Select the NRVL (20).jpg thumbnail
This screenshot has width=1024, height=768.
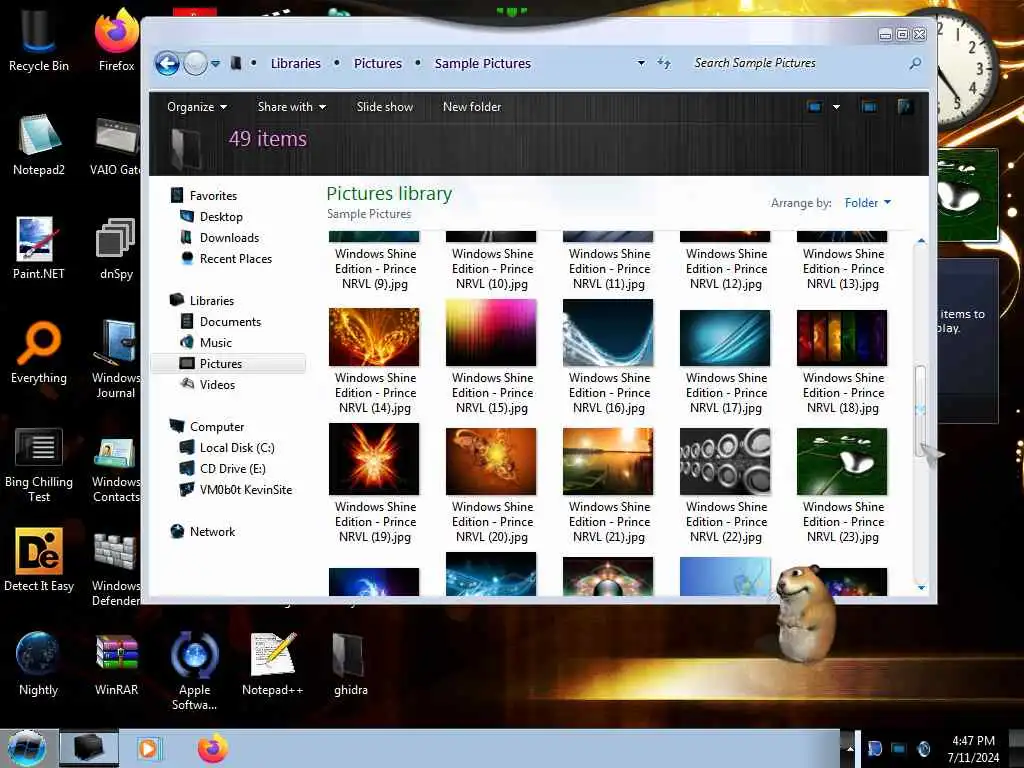pyautogui.click(x=491, y=461)
